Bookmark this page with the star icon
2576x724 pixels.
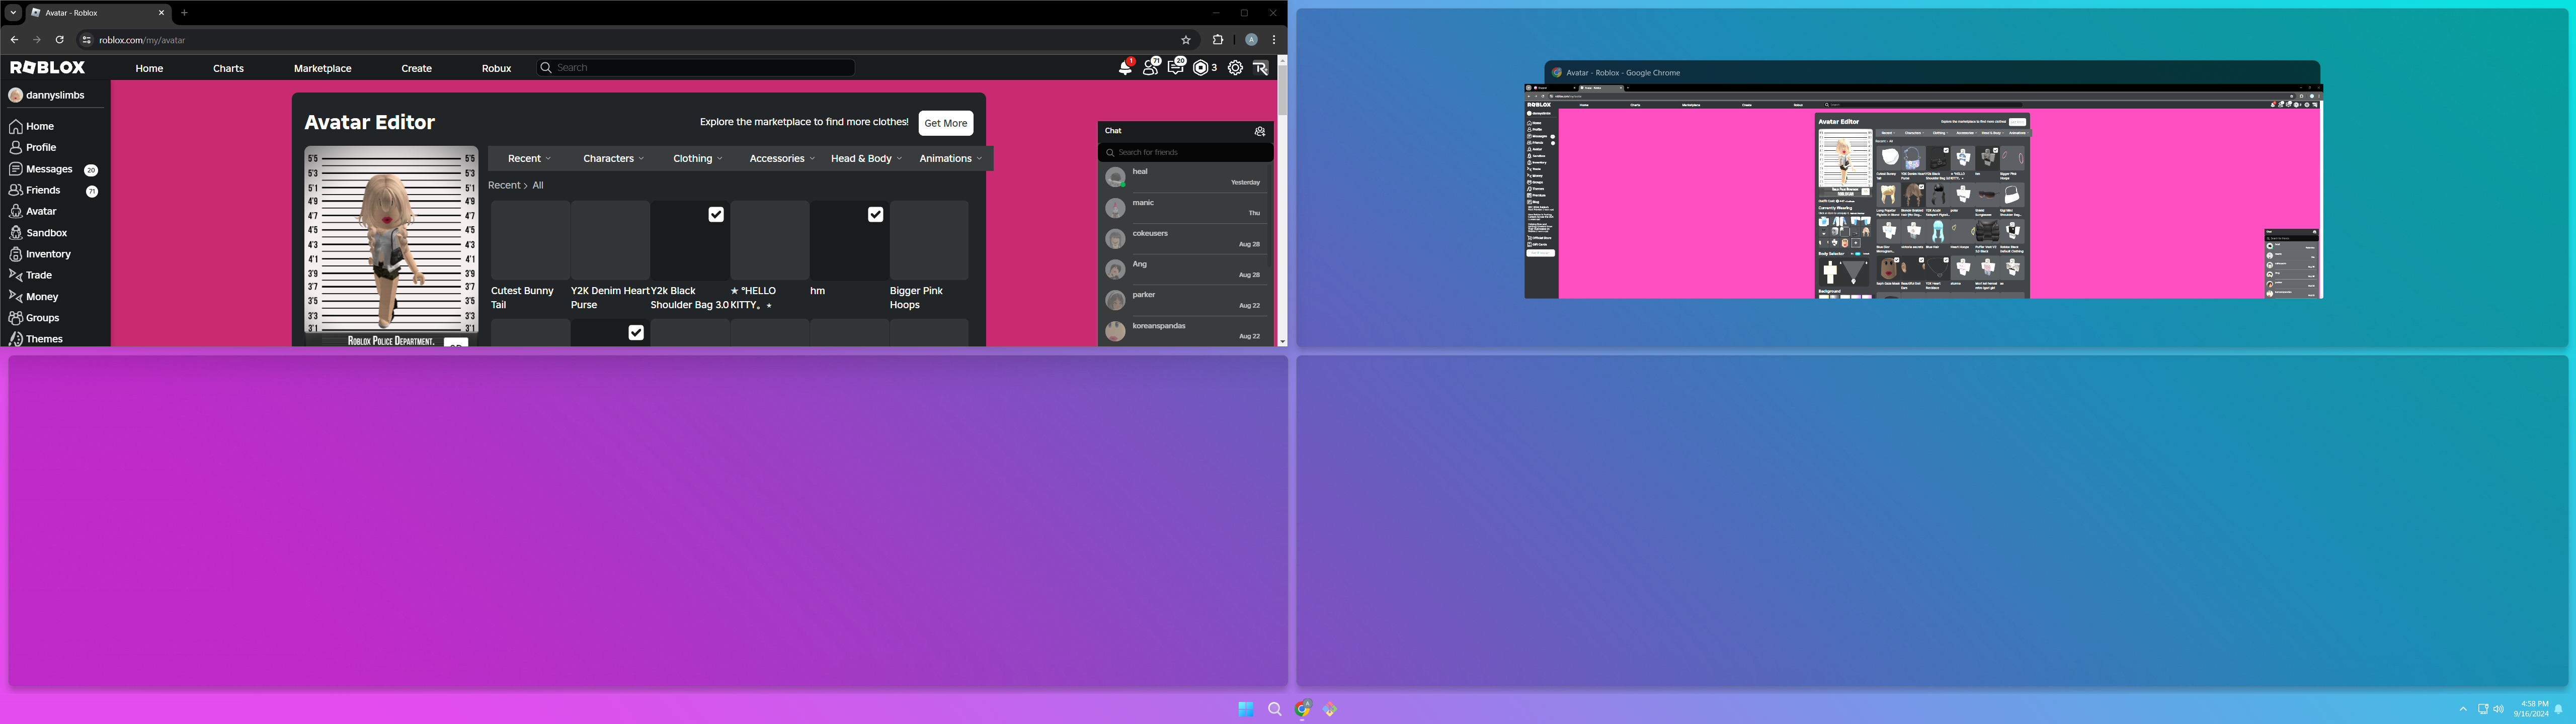(1186, 40)
